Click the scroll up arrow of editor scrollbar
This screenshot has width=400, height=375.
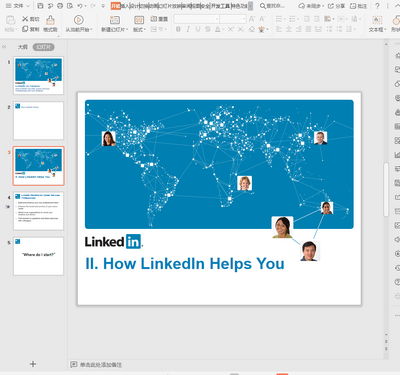pyautogui.click(x=386, y=44)
